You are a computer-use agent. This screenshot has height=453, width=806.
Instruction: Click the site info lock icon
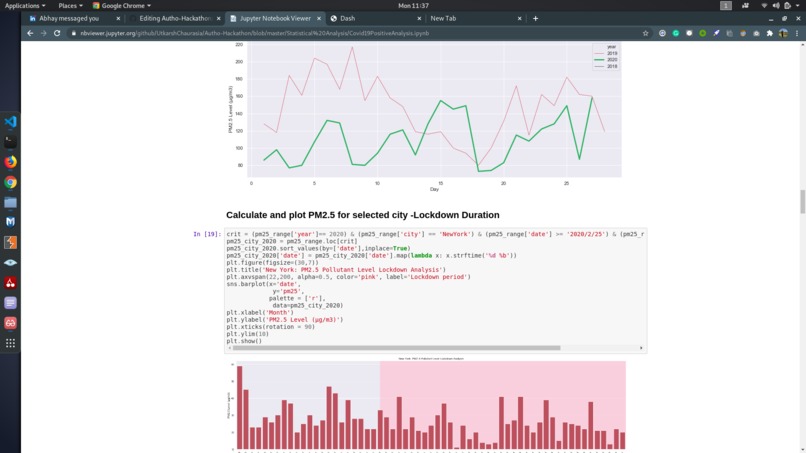coord(74,33)
